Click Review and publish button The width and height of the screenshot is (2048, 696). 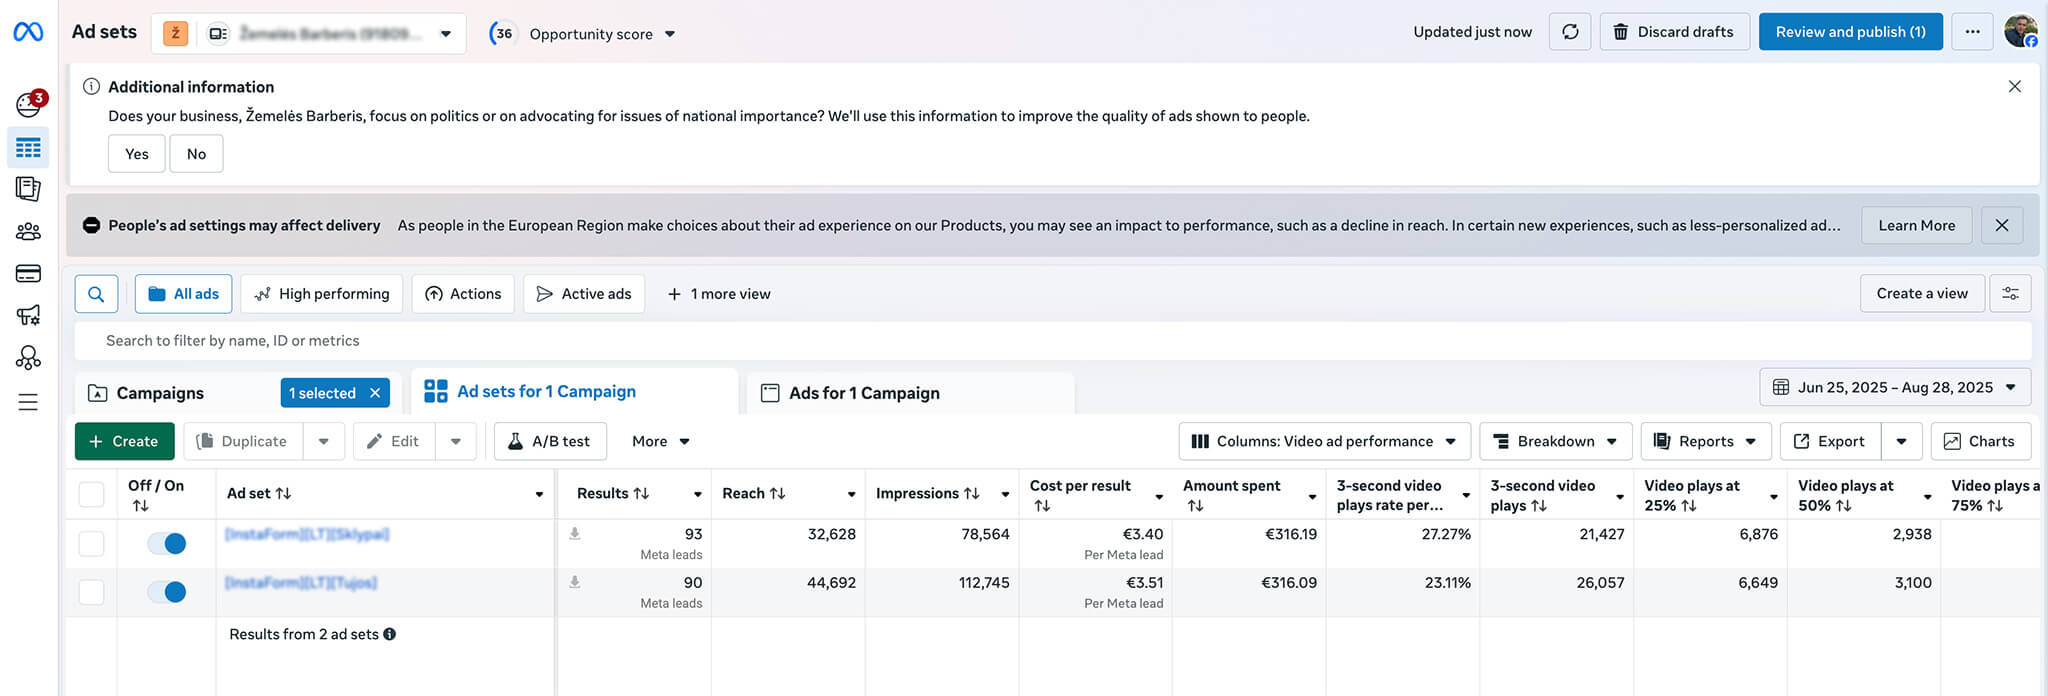[1850, 32]
